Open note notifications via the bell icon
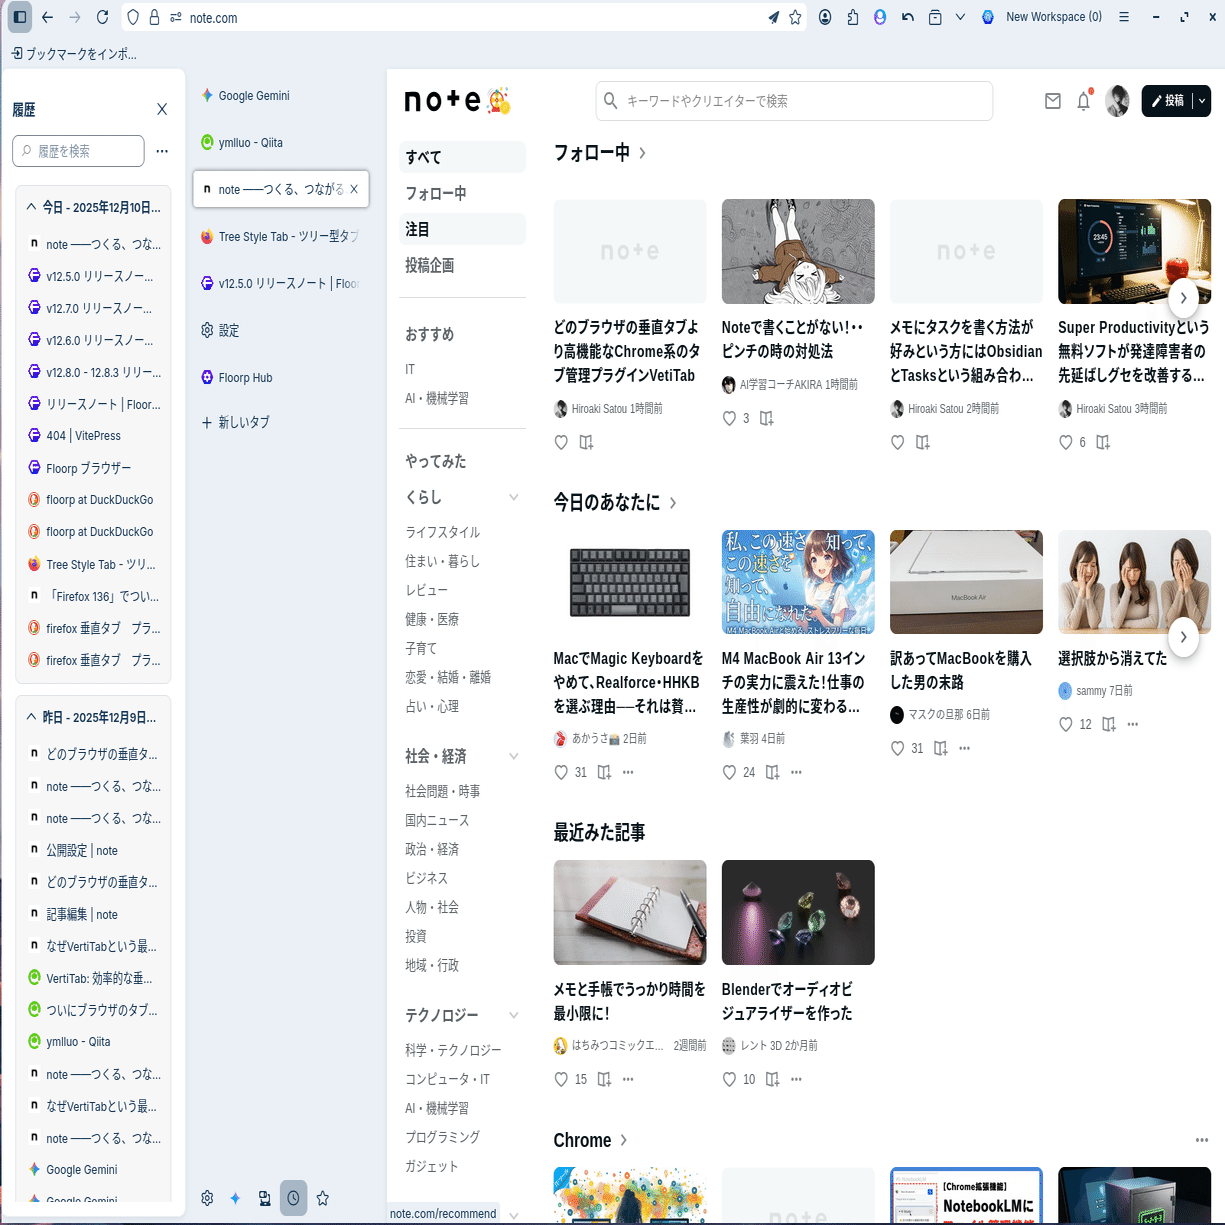Screen dimensions: 1225x1225 click(1082, 100)
